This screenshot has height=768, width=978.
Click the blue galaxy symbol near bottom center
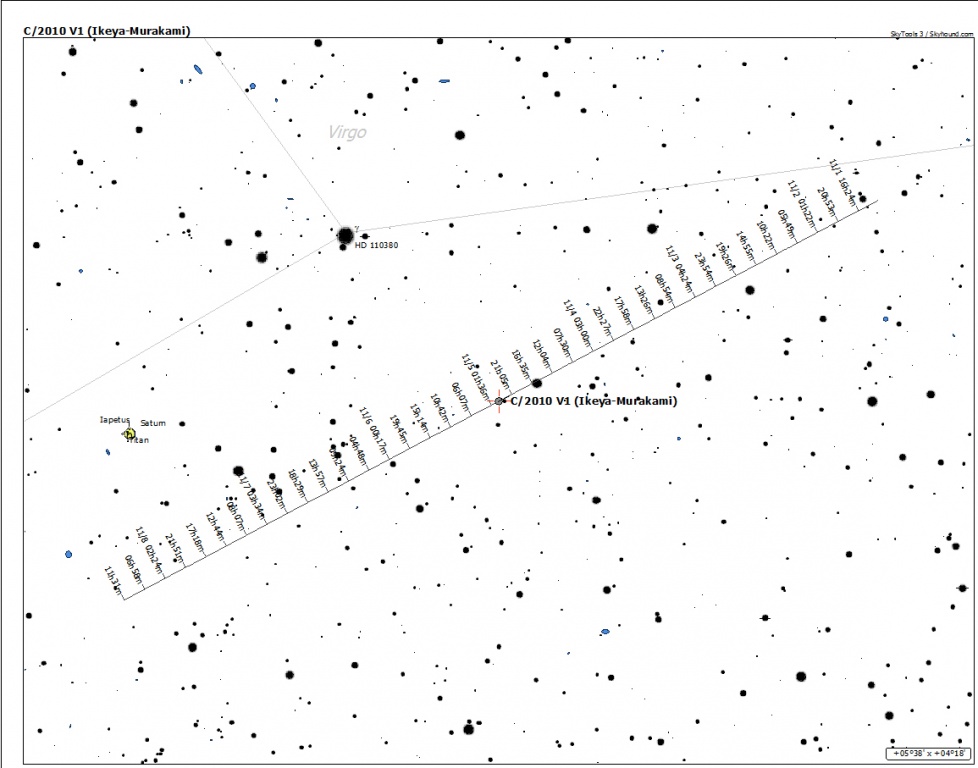point(605,632)
